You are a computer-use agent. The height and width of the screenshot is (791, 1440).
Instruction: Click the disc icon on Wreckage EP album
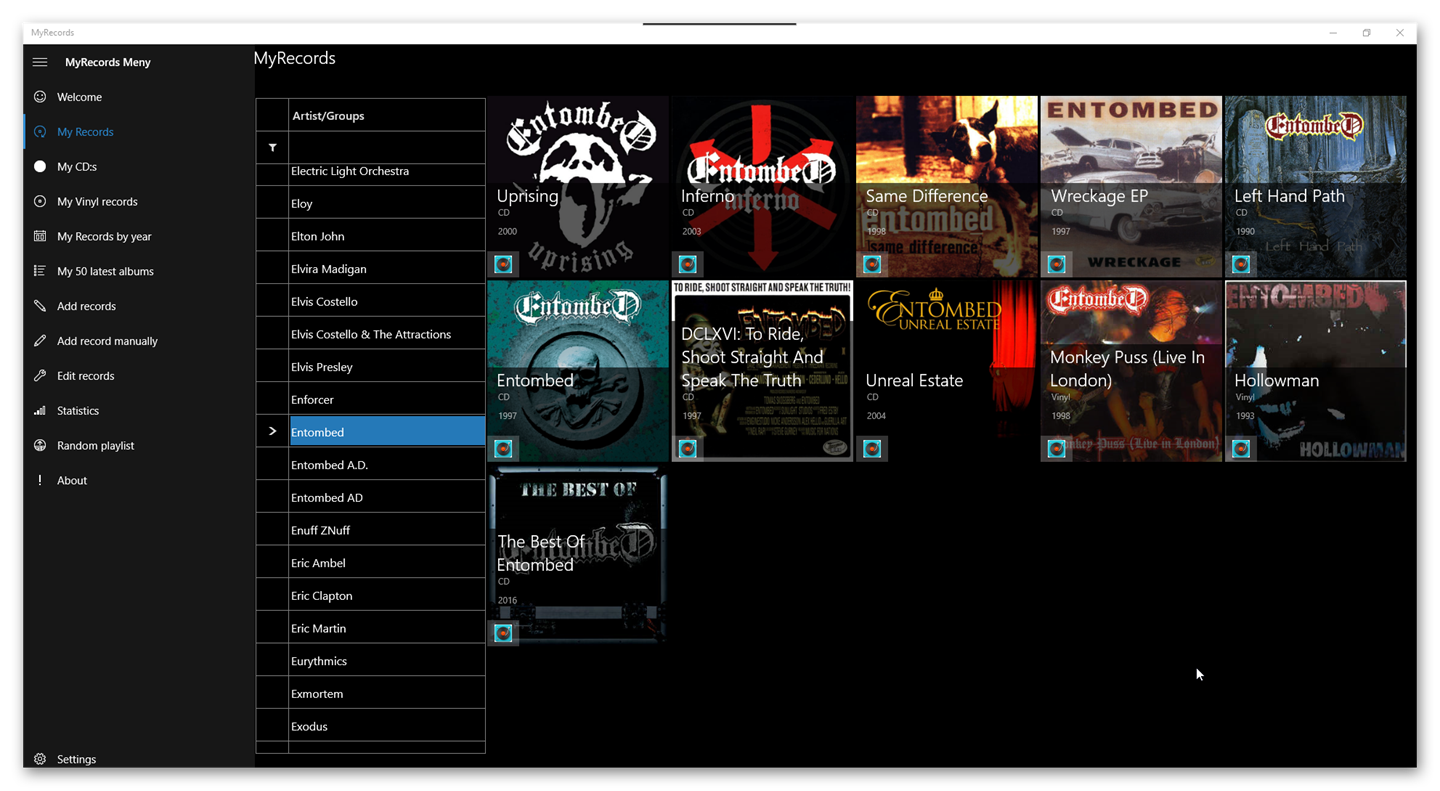(1056, 264)
